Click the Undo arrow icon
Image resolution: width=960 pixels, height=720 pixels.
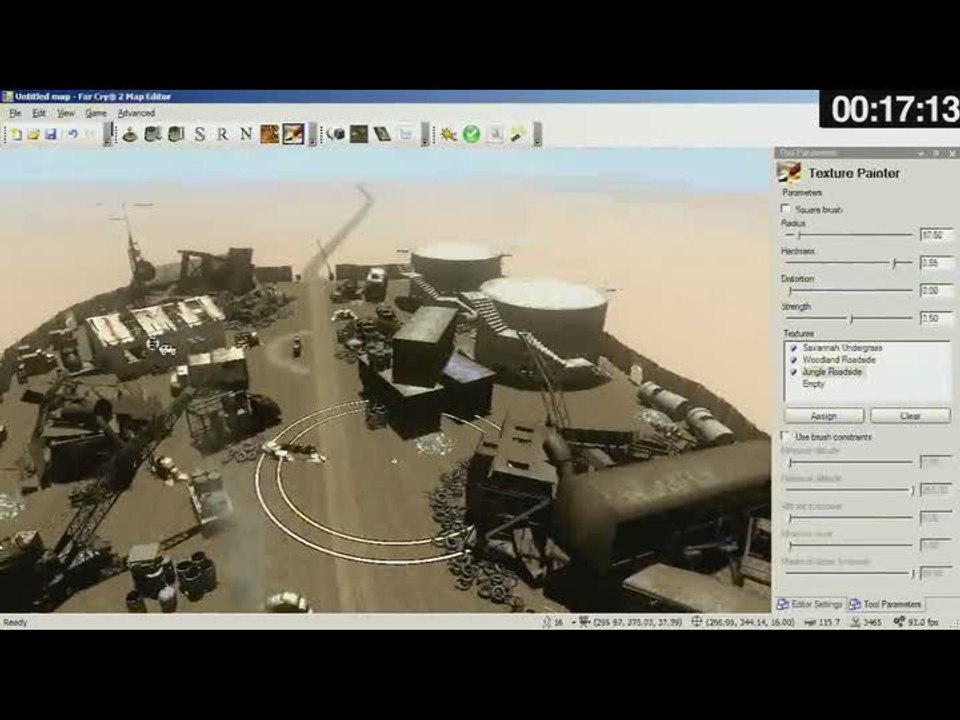72,134
